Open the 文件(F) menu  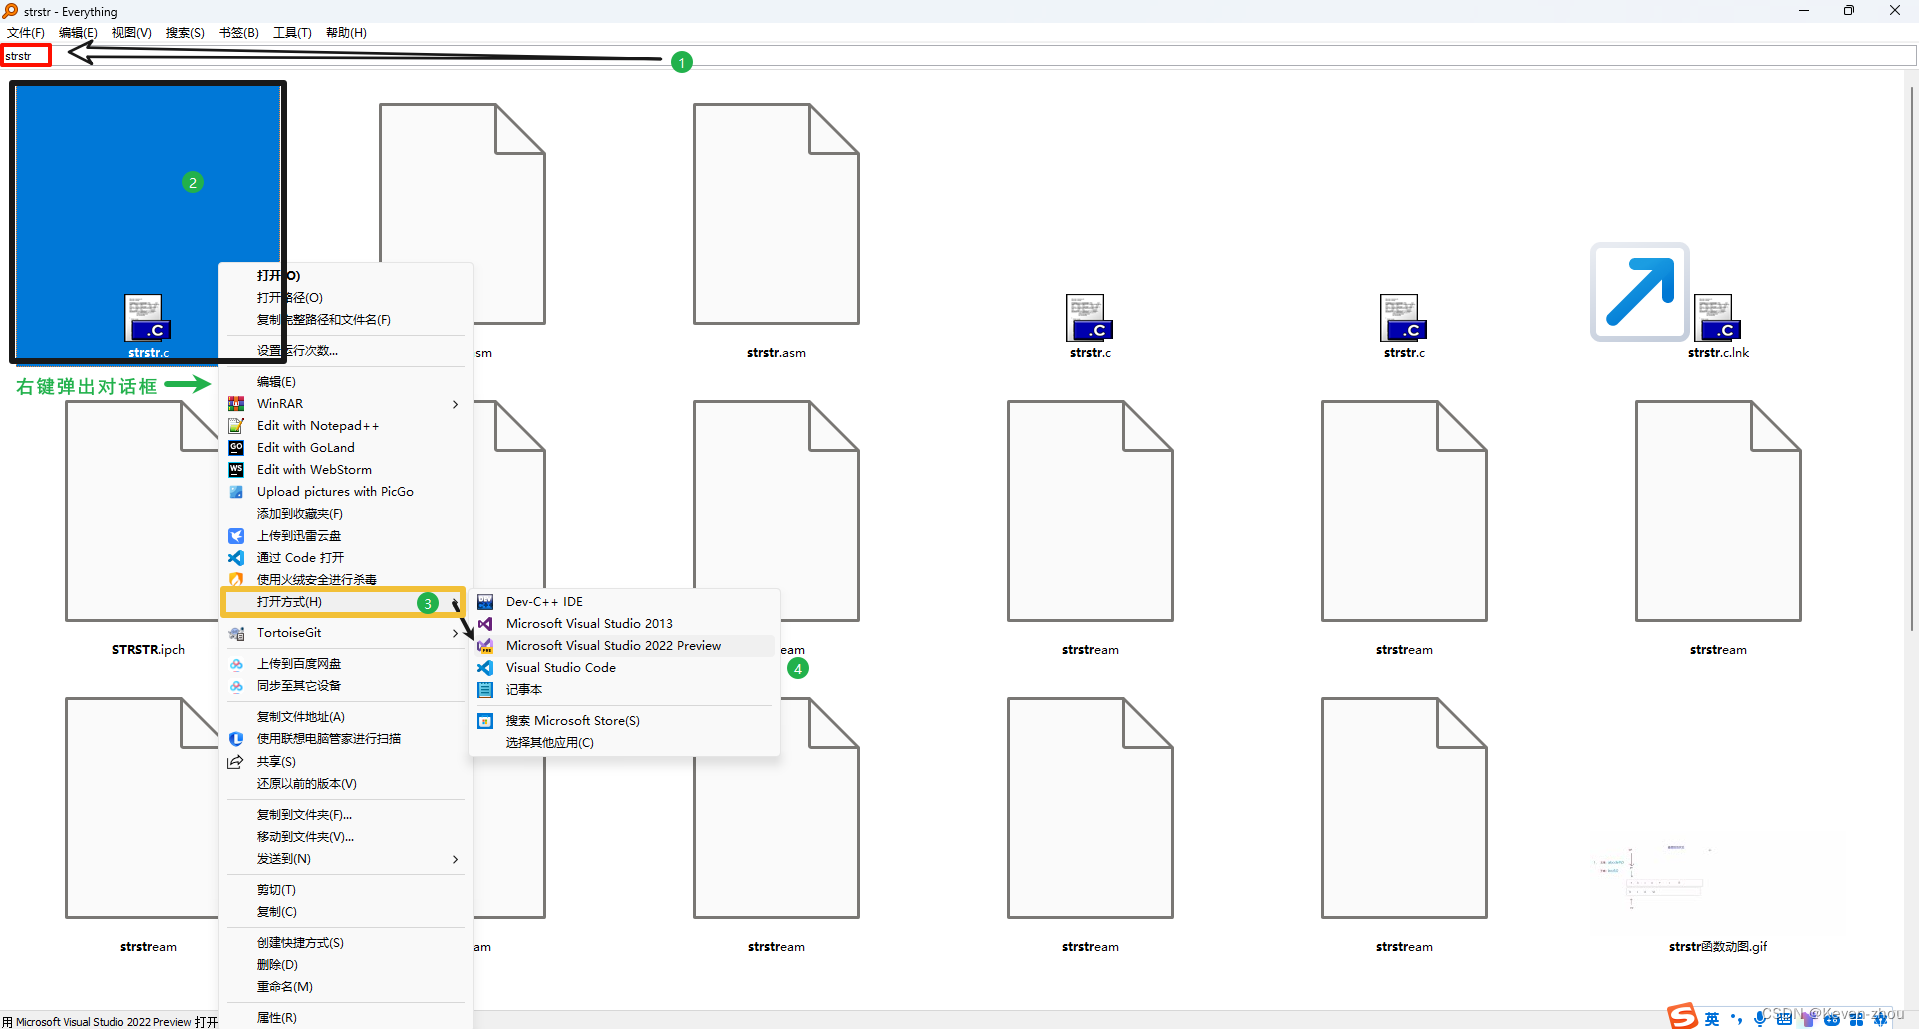click(x=26, y=33)
